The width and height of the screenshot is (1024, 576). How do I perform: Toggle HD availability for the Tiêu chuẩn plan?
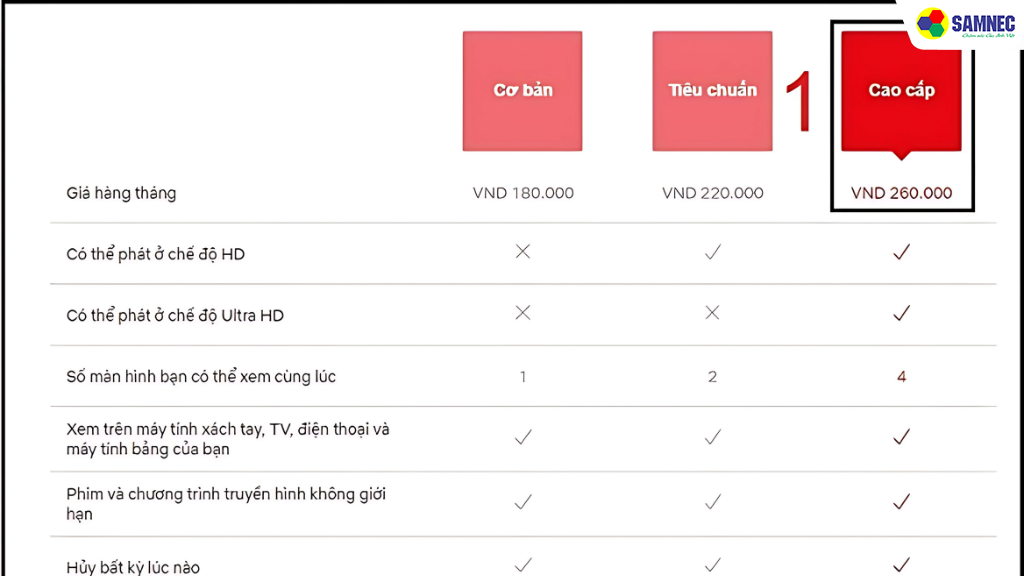tap(712, 253)
